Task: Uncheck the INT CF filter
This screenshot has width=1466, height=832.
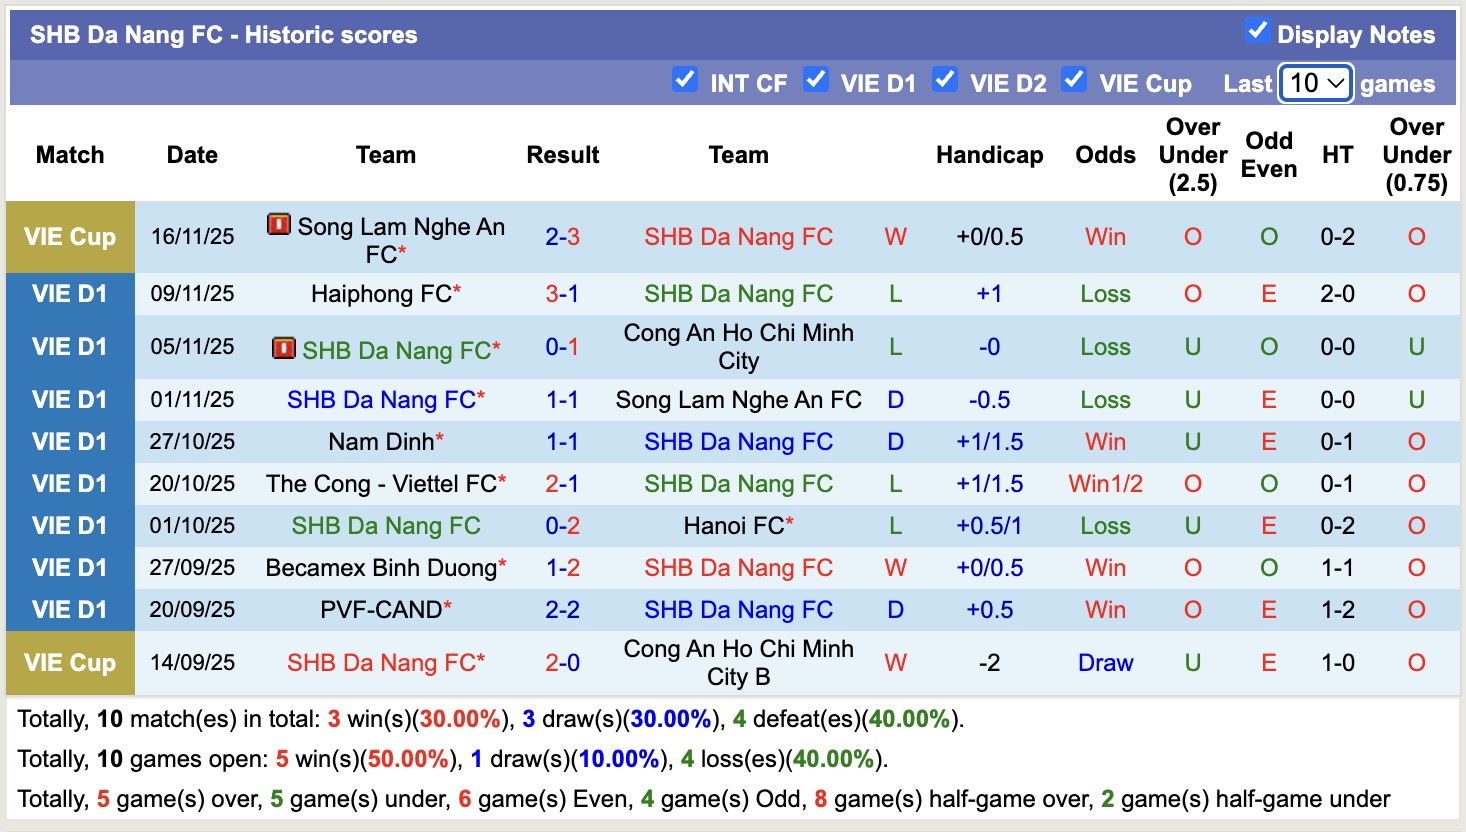Action: tap(685, 83)
